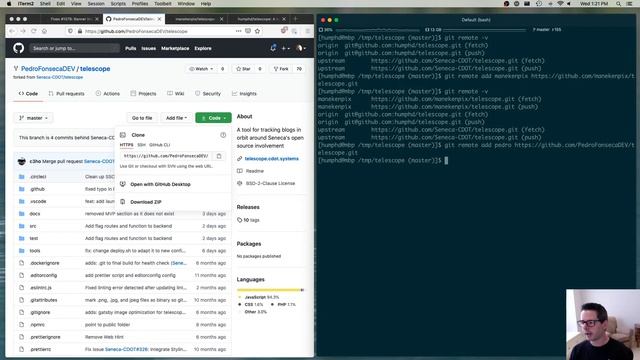Click the Firefox address bar URL
640x360 pixels.
pos(136,31)
